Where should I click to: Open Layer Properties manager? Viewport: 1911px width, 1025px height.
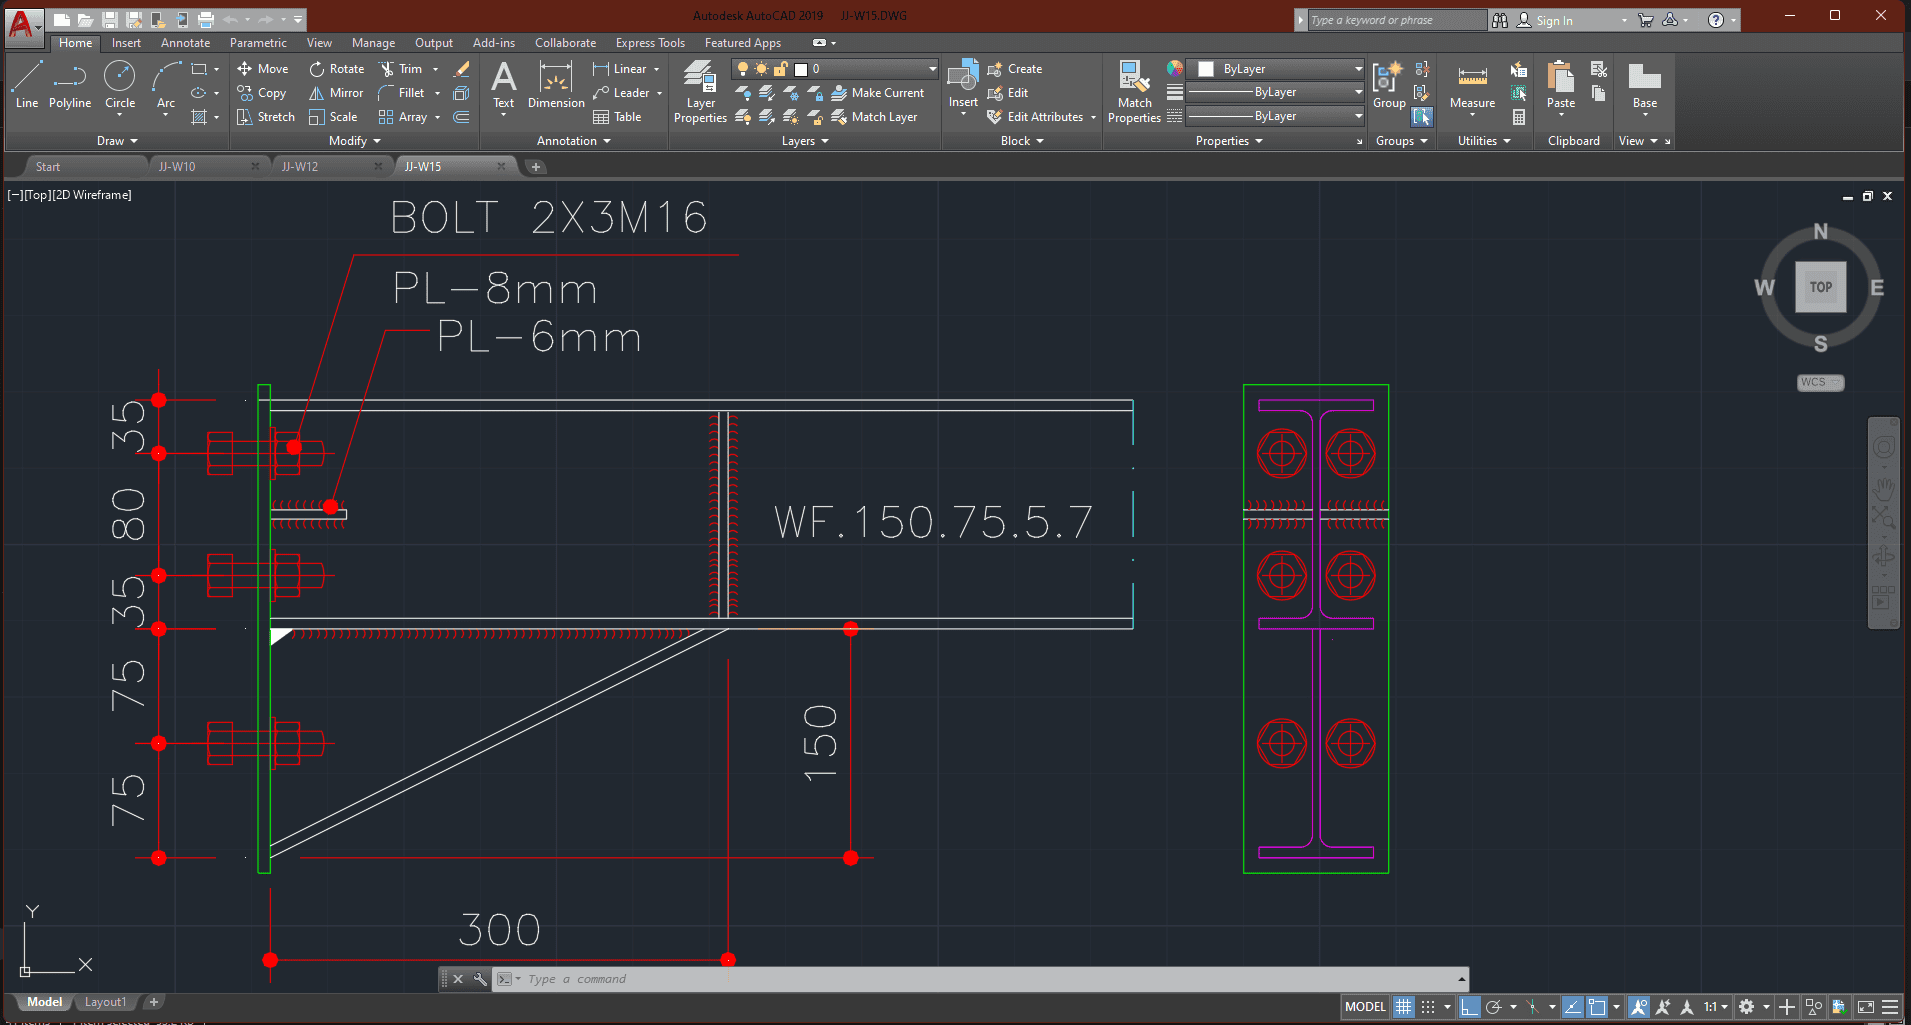click(700, 92)
